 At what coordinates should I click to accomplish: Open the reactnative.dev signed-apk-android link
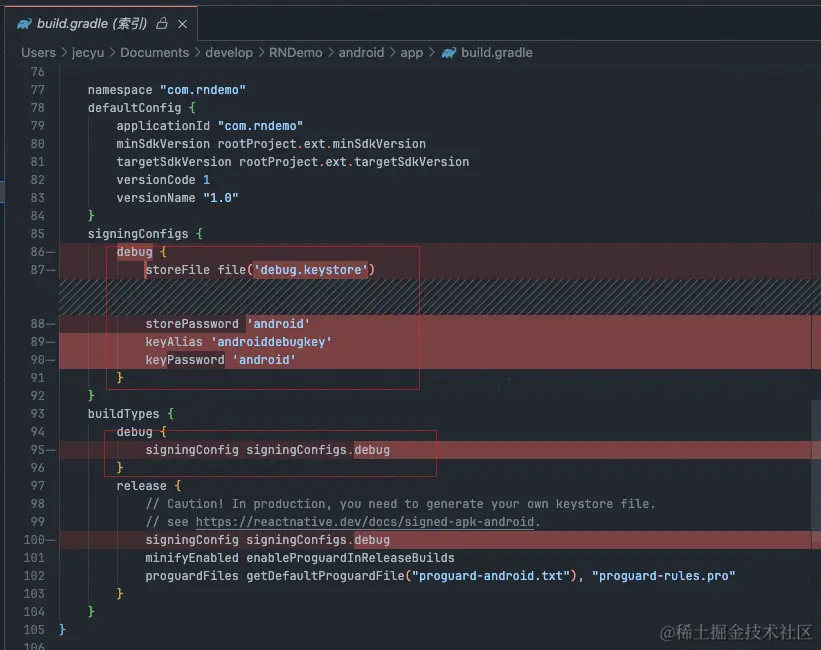click(x=365, y=522)
